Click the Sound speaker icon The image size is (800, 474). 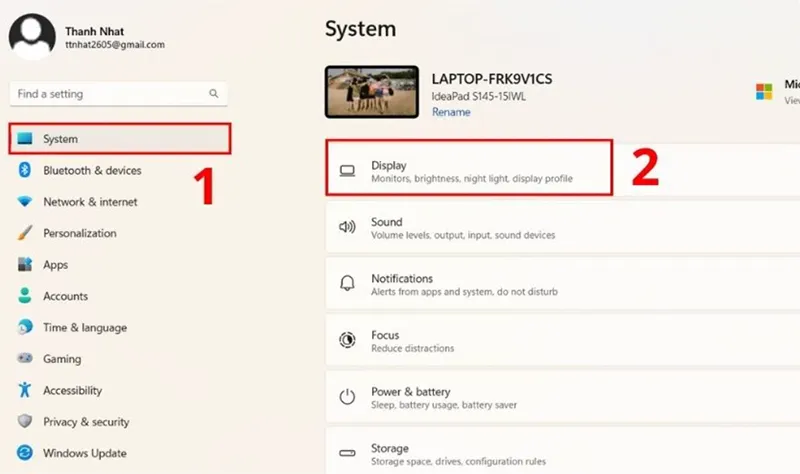tap(347, 227)
